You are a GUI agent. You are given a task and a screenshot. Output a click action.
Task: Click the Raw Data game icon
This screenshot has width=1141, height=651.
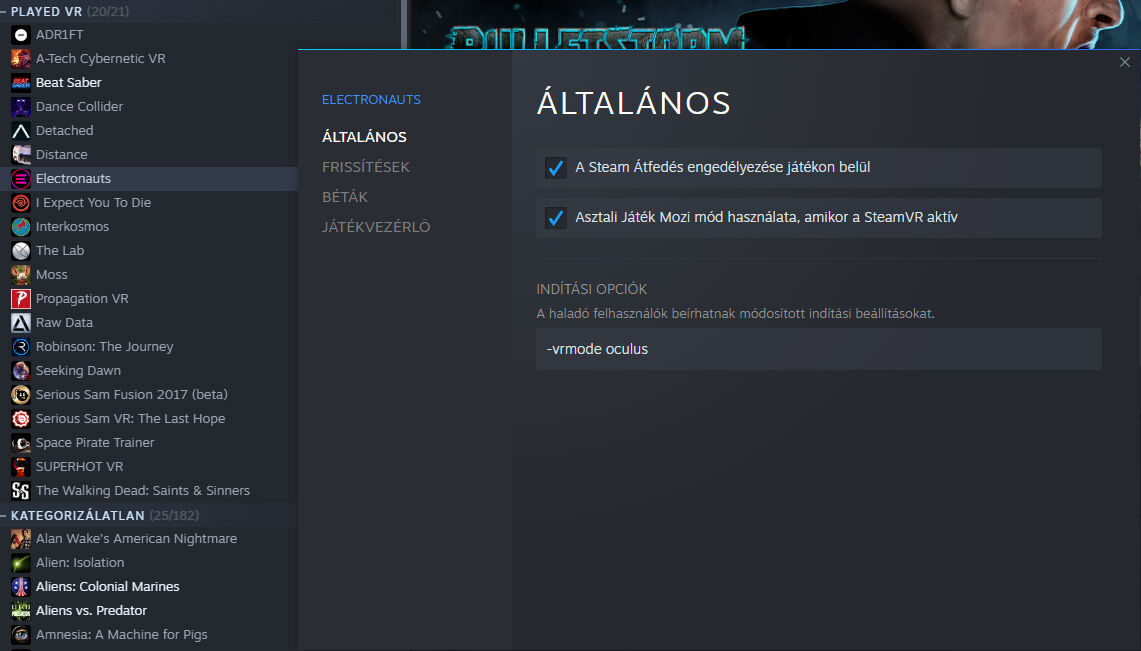click(x=20, y=323)
